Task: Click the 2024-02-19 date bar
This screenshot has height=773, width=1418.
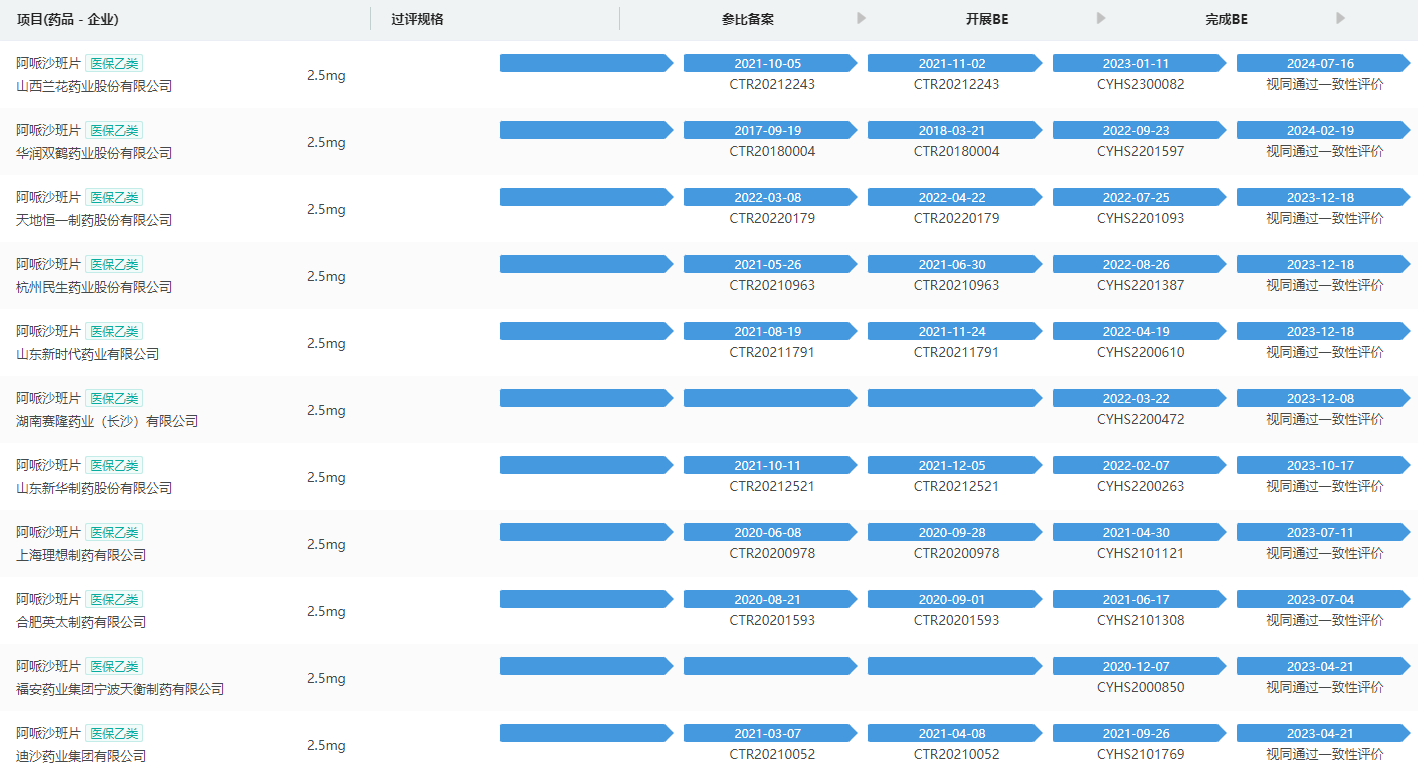Action: pyautogui.click(x=1324, y=130)
